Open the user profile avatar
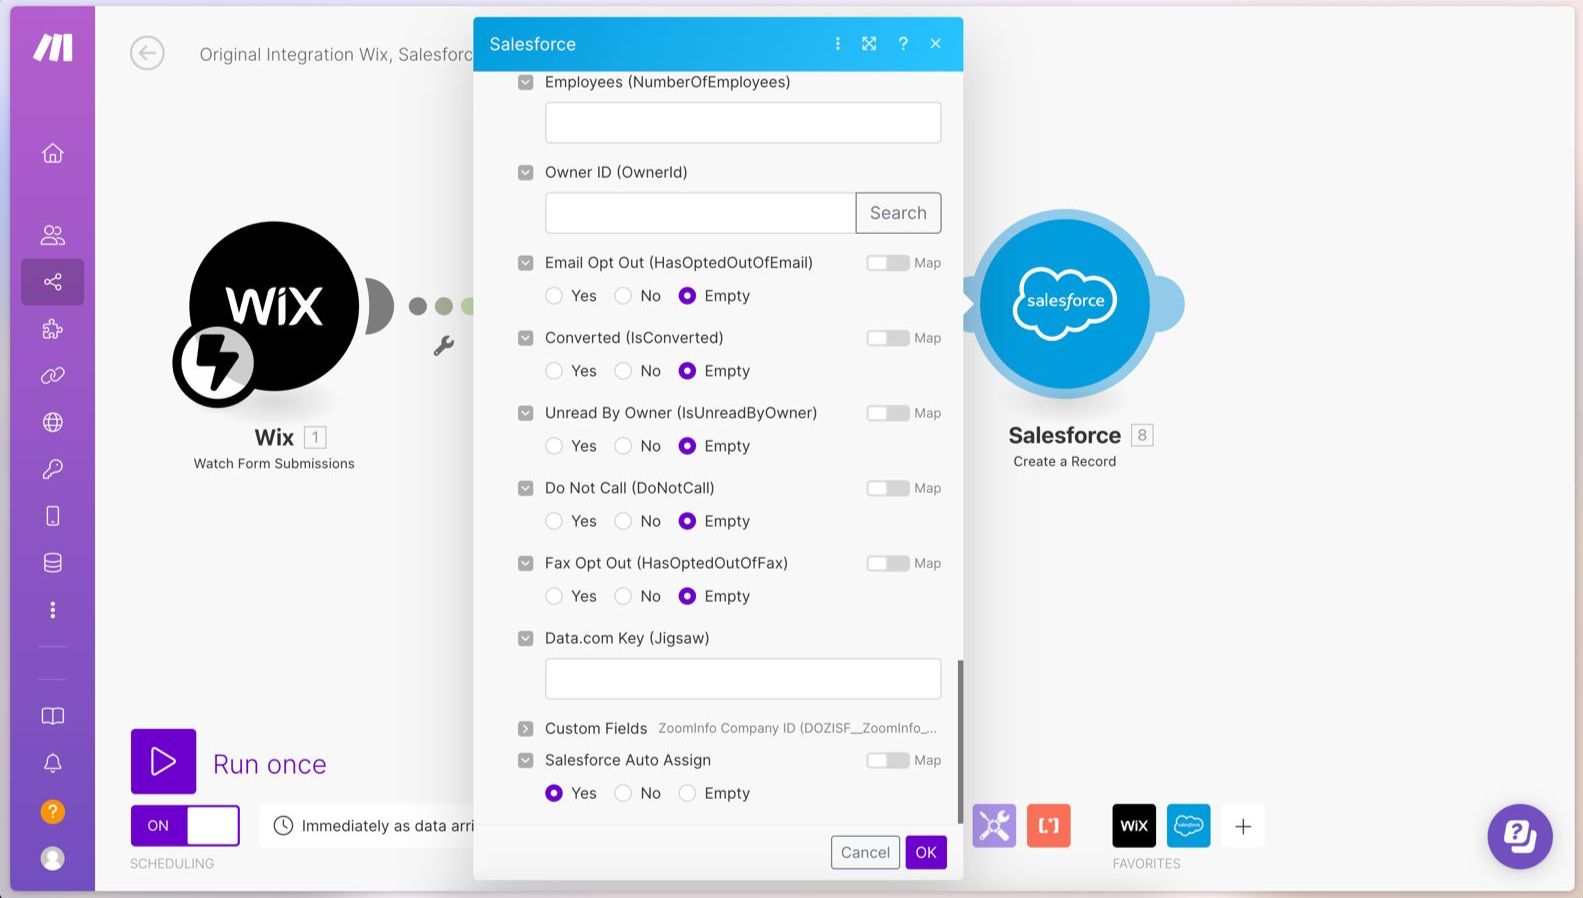Viewport: 1583px width, 898px height. coord(53,858)
